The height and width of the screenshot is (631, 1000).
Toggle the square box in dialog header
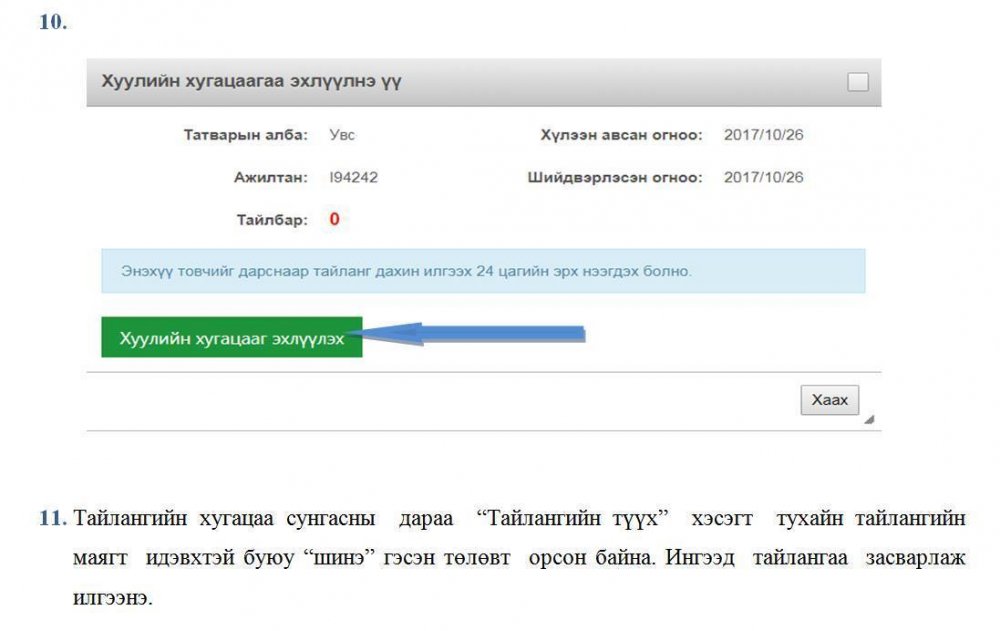coord(857,82)
